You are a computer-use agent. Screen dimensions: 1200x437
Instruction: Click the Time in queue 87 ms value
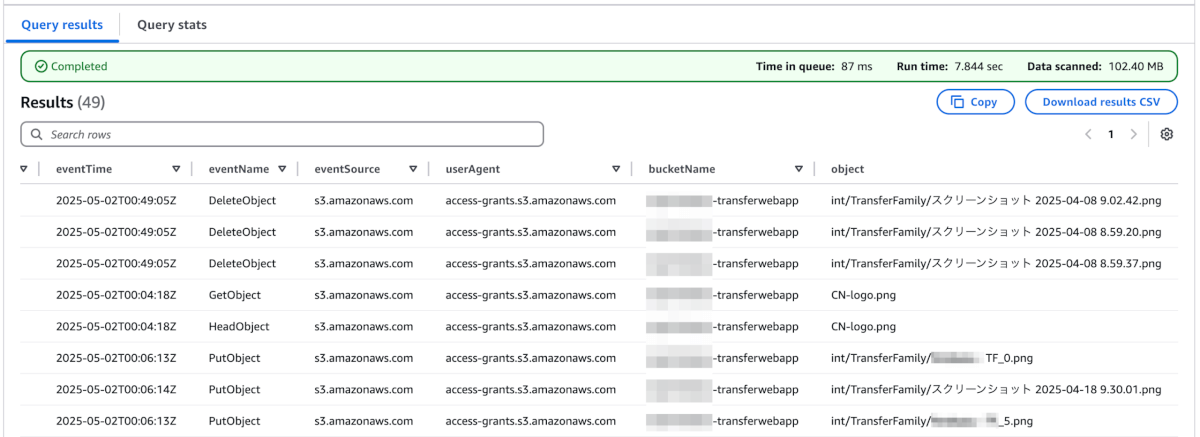point(857,66)
